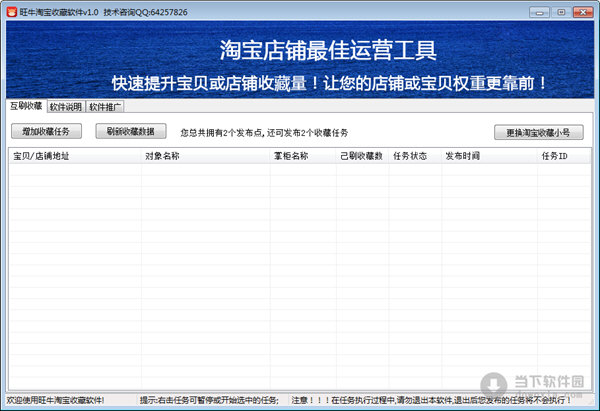Click the 更换淘宝收藏小号 button
The width and height of the screenshot is (600, 411).
click(x=538, y=132)
